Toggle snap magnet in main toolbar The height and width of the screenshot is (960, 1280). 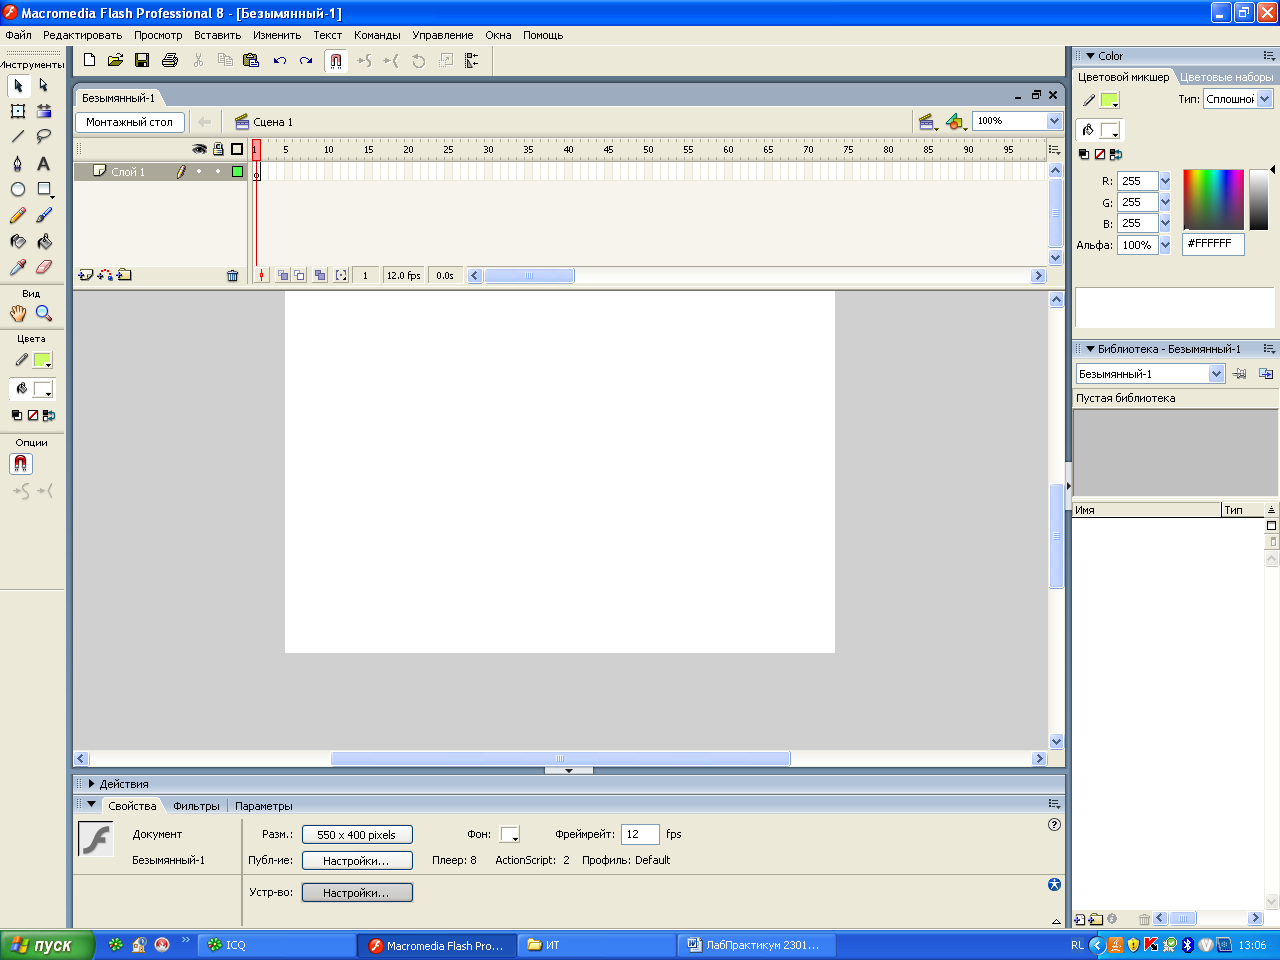(x=336, y=60)
